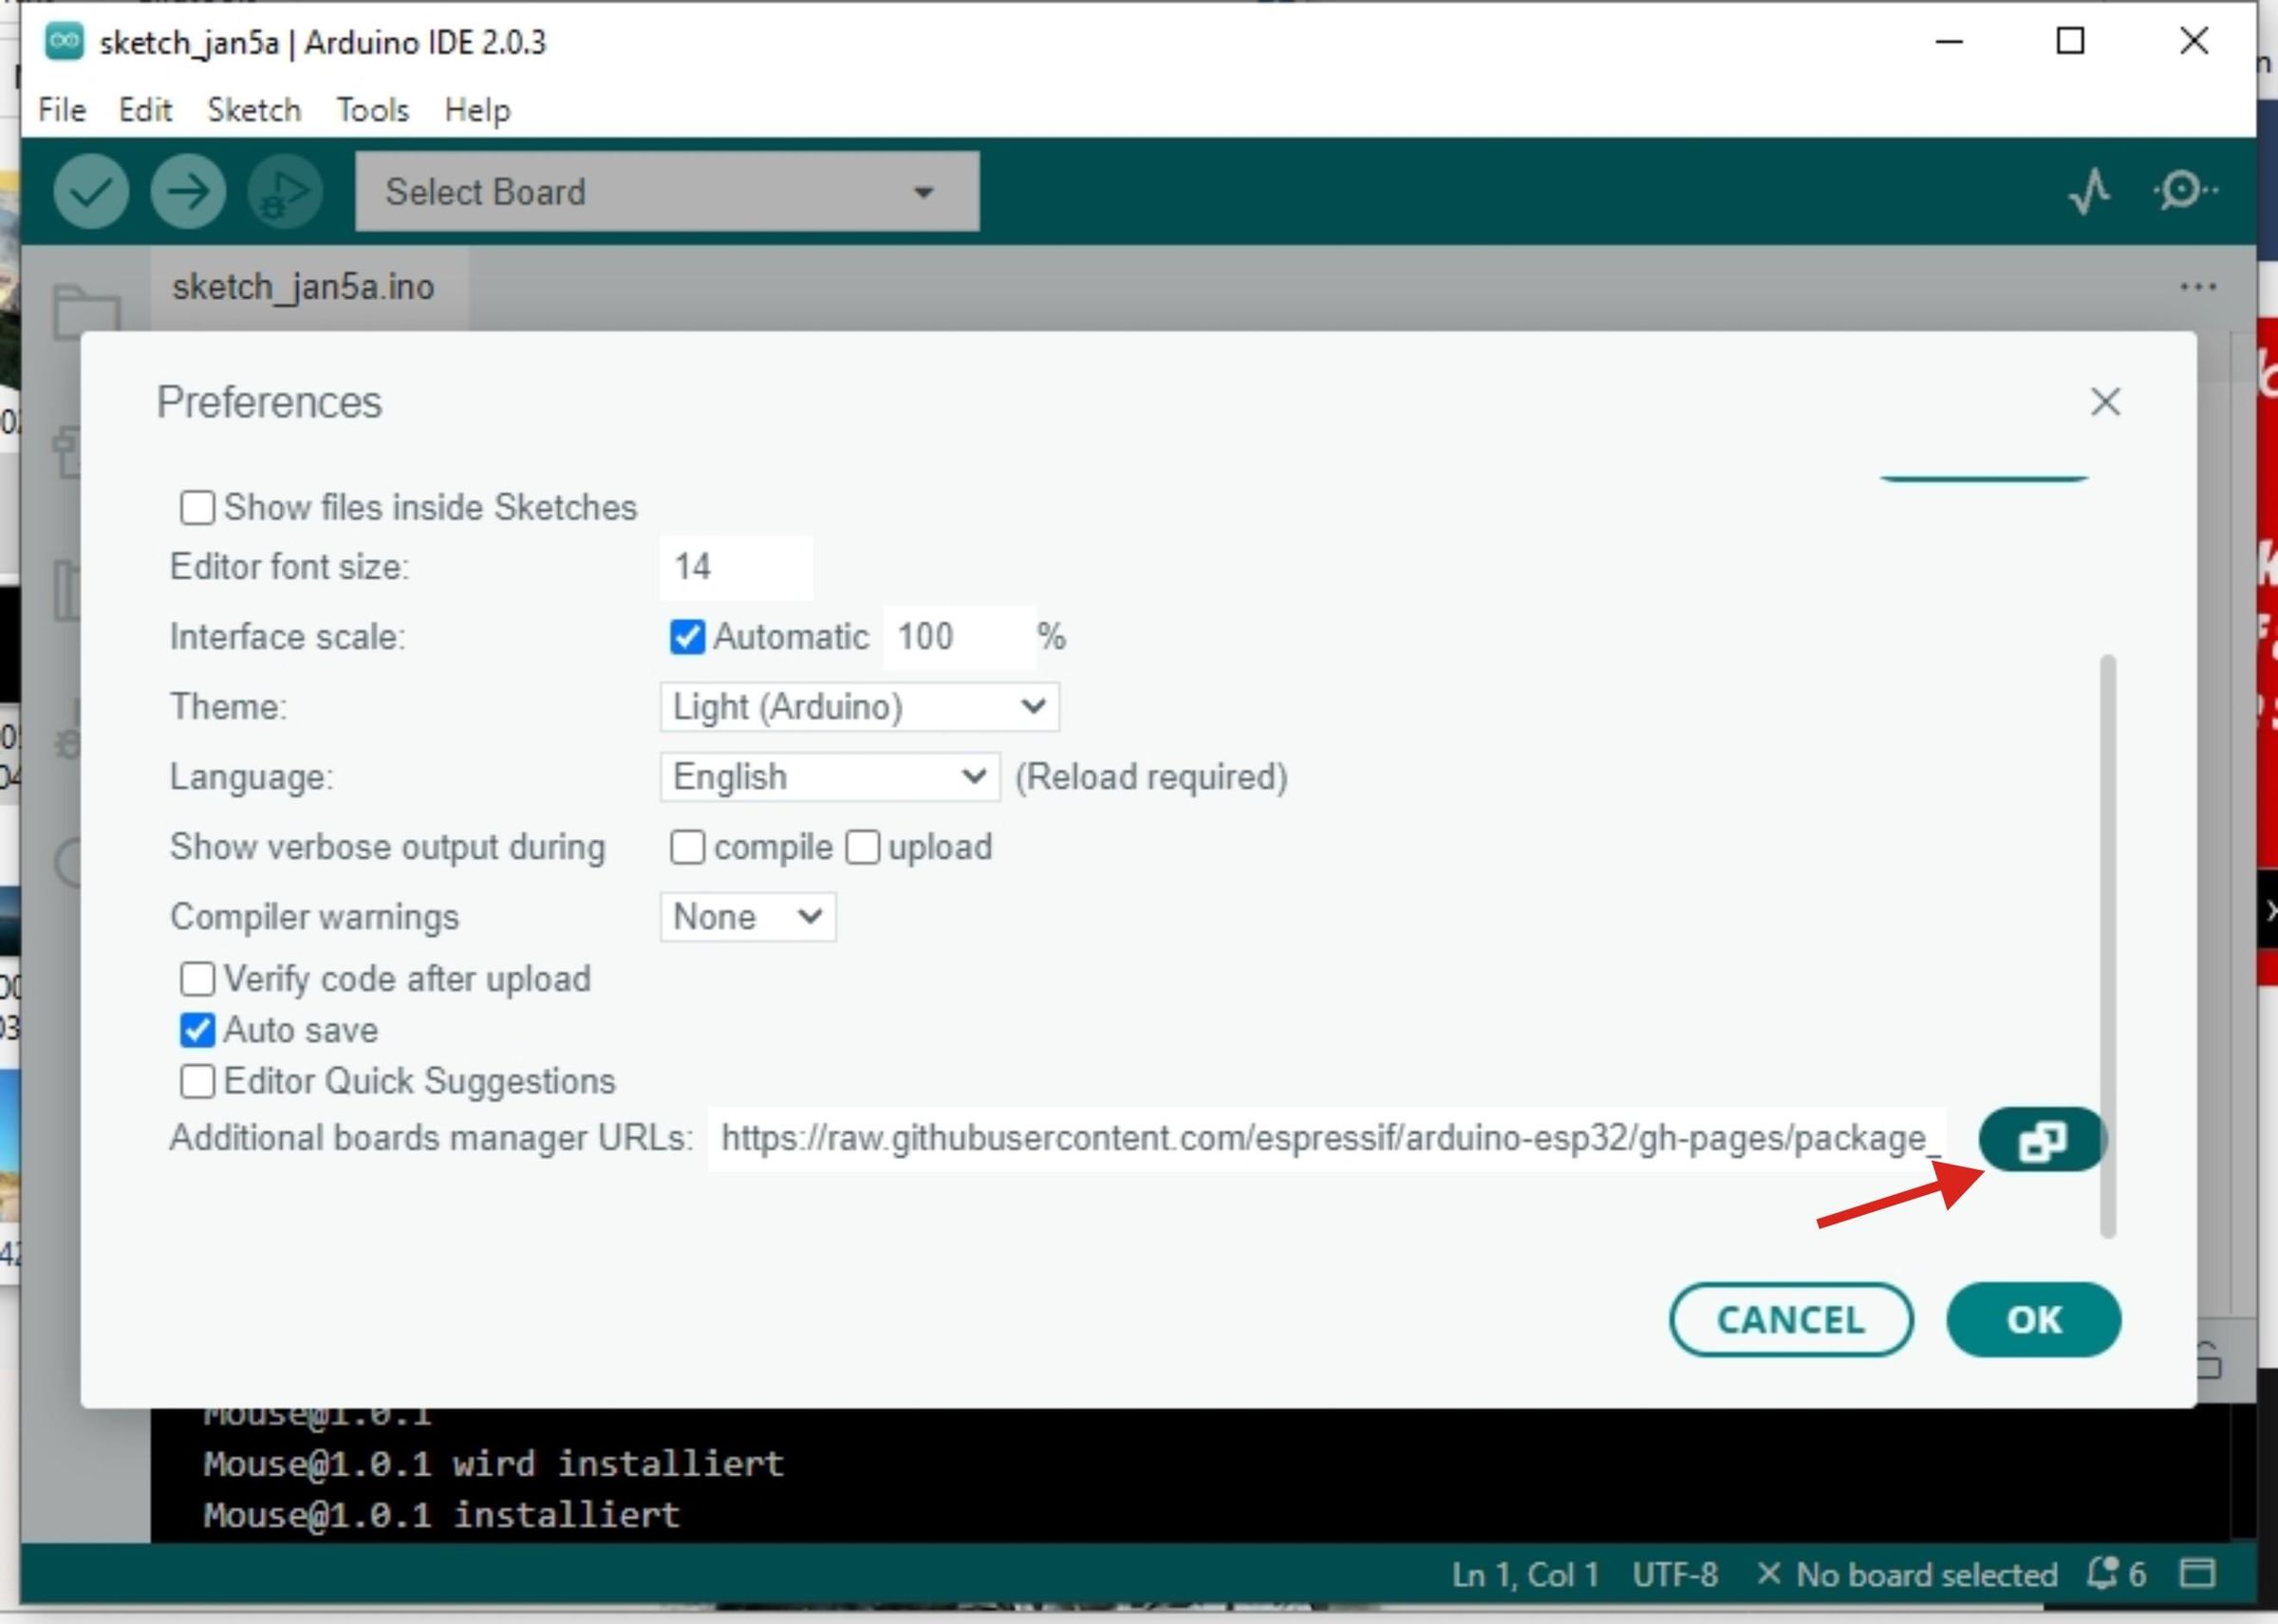Image resolution: width=2278 pixels, height=1624 pixels.
Task: Open the Serial Plotter icon
Action: pyautogui.click(x=2089, y=191)
